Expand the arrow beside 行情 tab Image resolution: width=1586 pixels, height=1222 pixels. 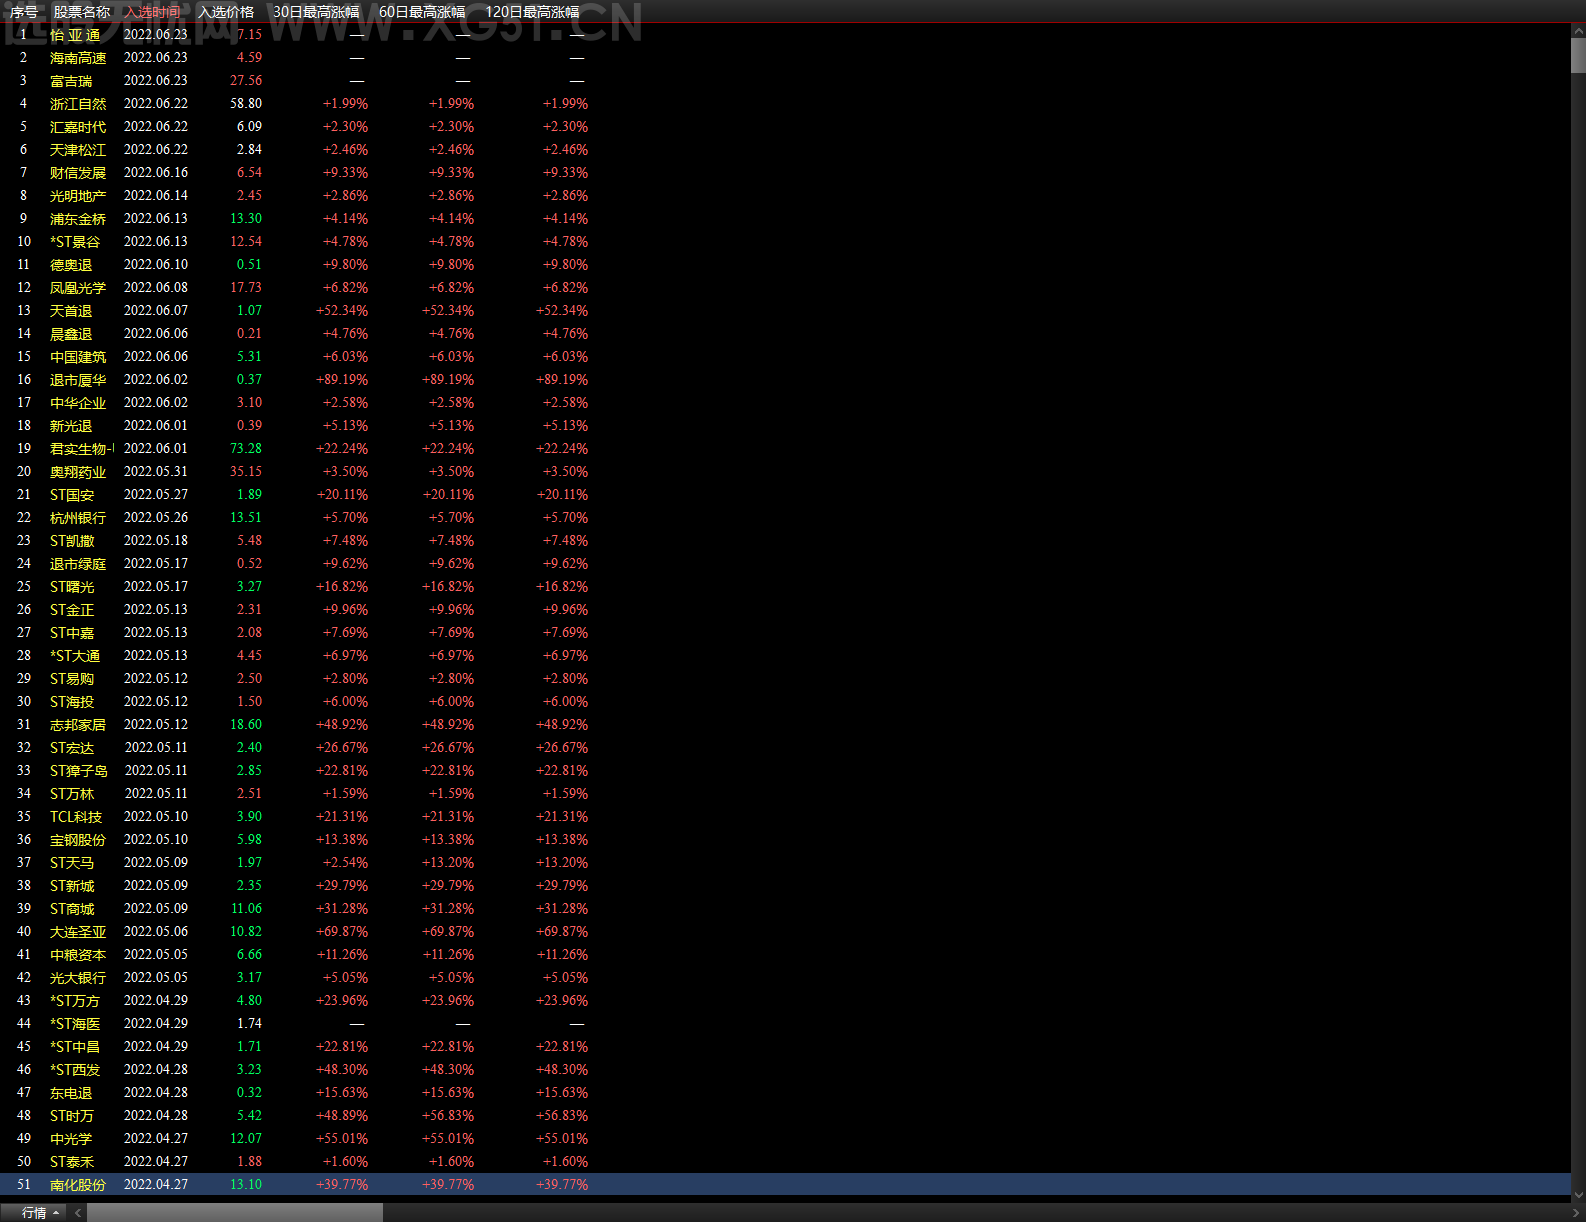pyautogui.click(x=56, y=1213)
